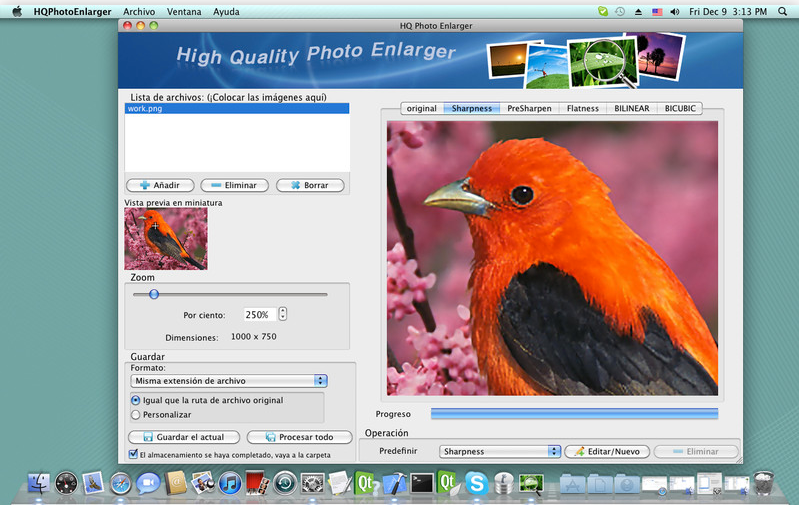The width and height of the screenshot is (799, 505).
Task: Click the Por ciento stepper arrows
Action: (x=283, y=314)
